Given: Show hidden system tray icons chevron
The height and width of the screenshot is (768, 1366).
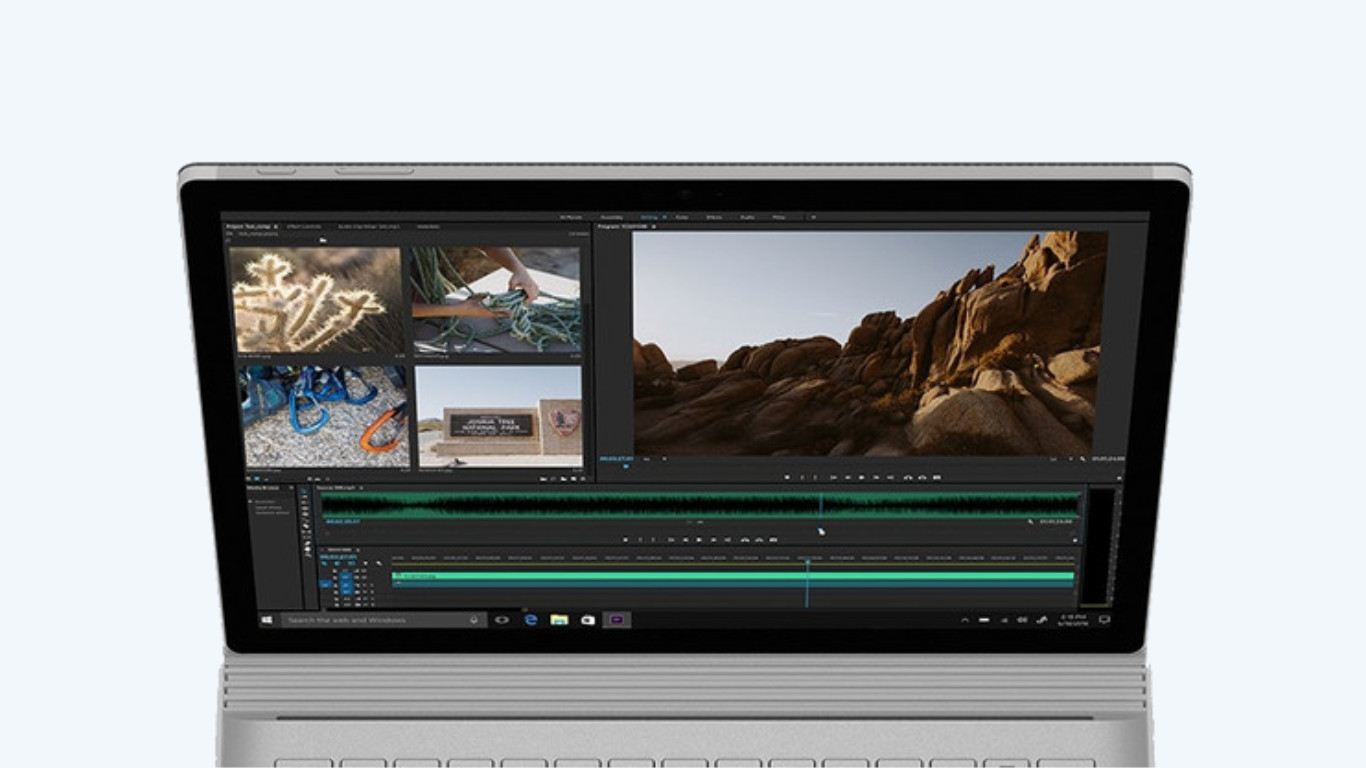Looking at the screenshot, I should [965, 620].
